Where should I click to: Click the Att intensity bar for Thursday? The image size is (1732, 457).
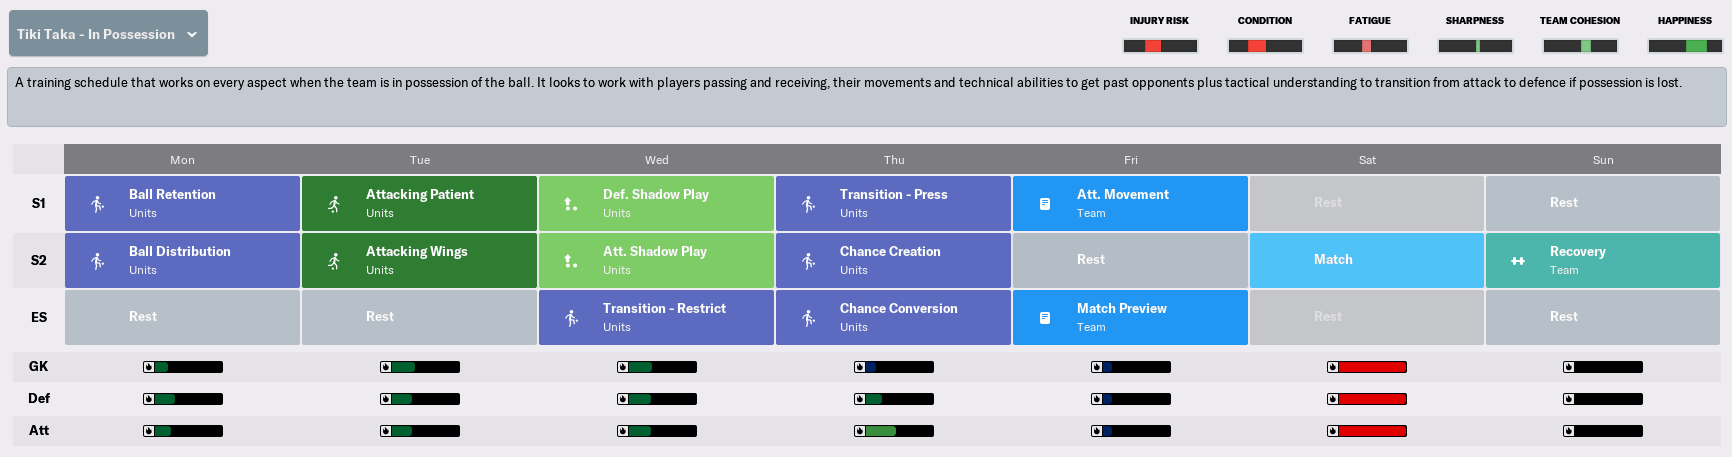coord(894,431)
